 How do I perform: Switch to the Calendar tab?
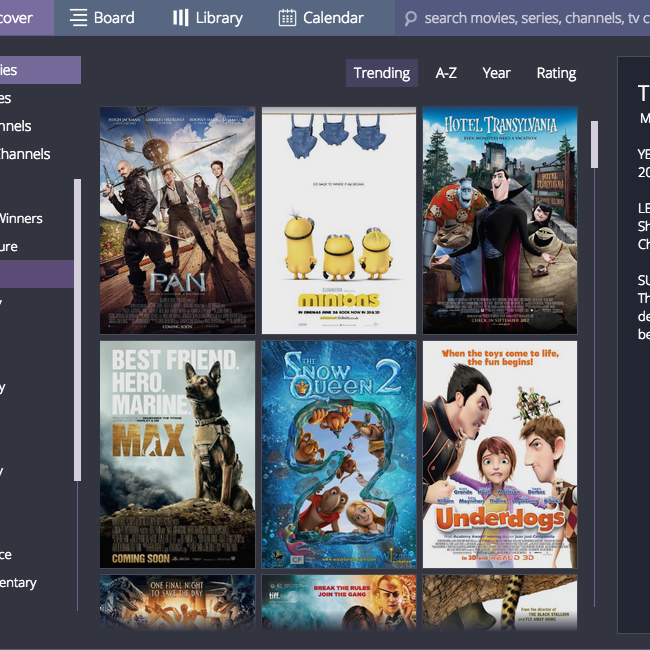point(321,18)
